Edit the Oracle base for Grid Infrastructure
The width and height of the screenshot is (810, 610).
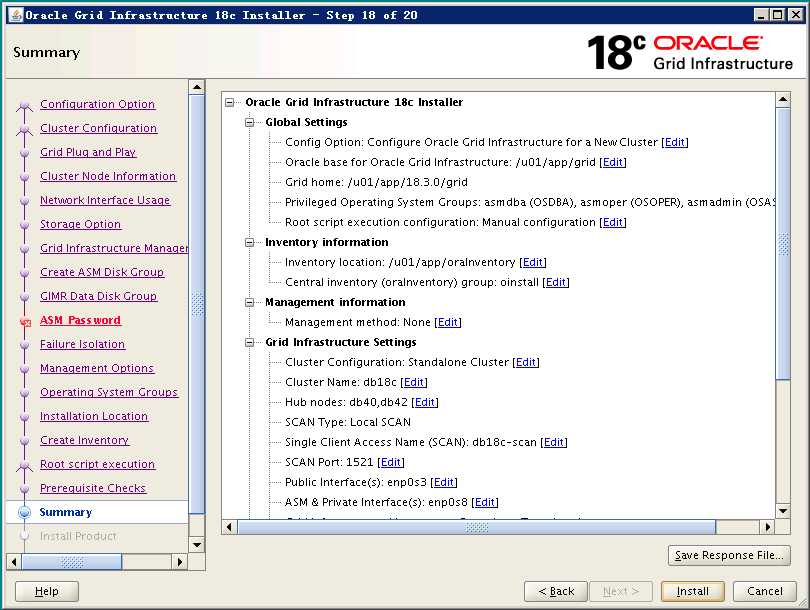pos(613,162)
